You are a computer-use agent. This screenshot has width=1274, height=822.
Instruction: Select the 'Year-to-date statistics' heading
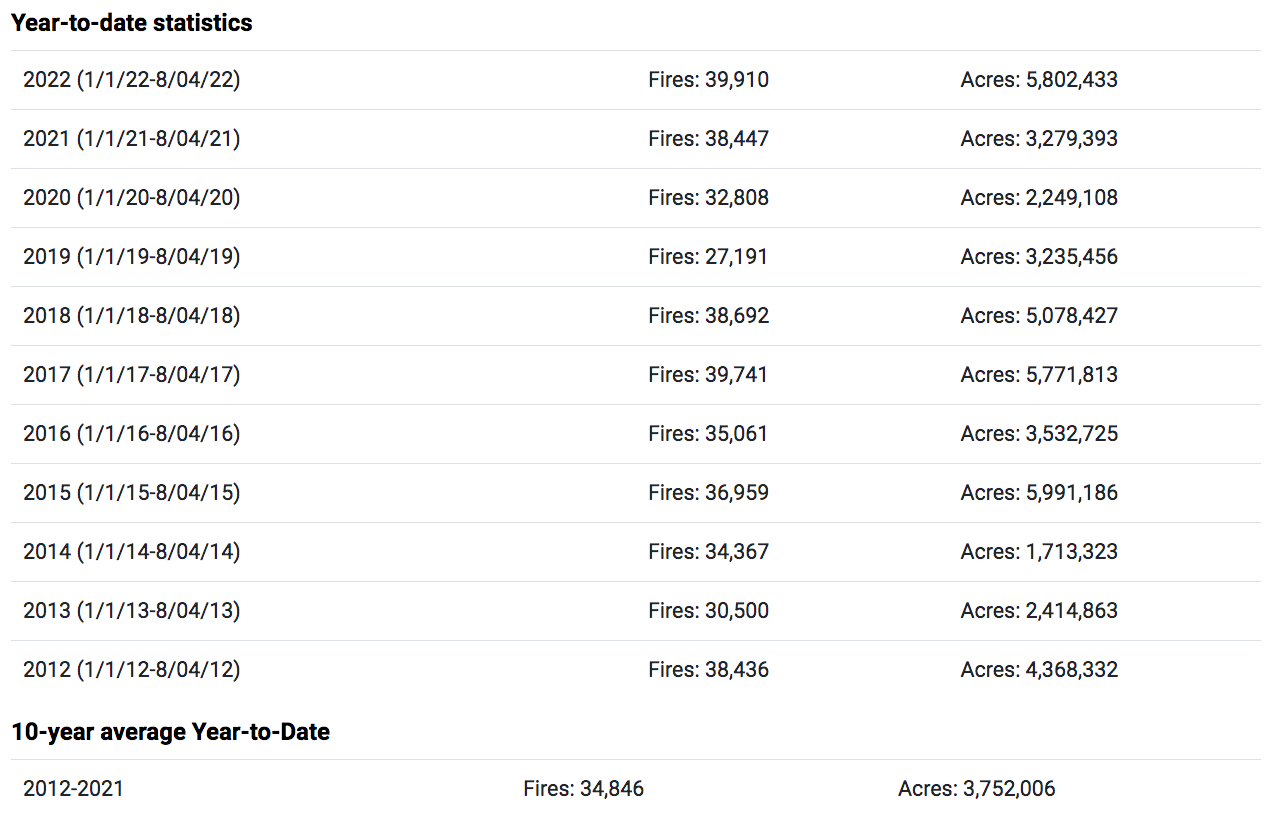click(x=132, y=23)
